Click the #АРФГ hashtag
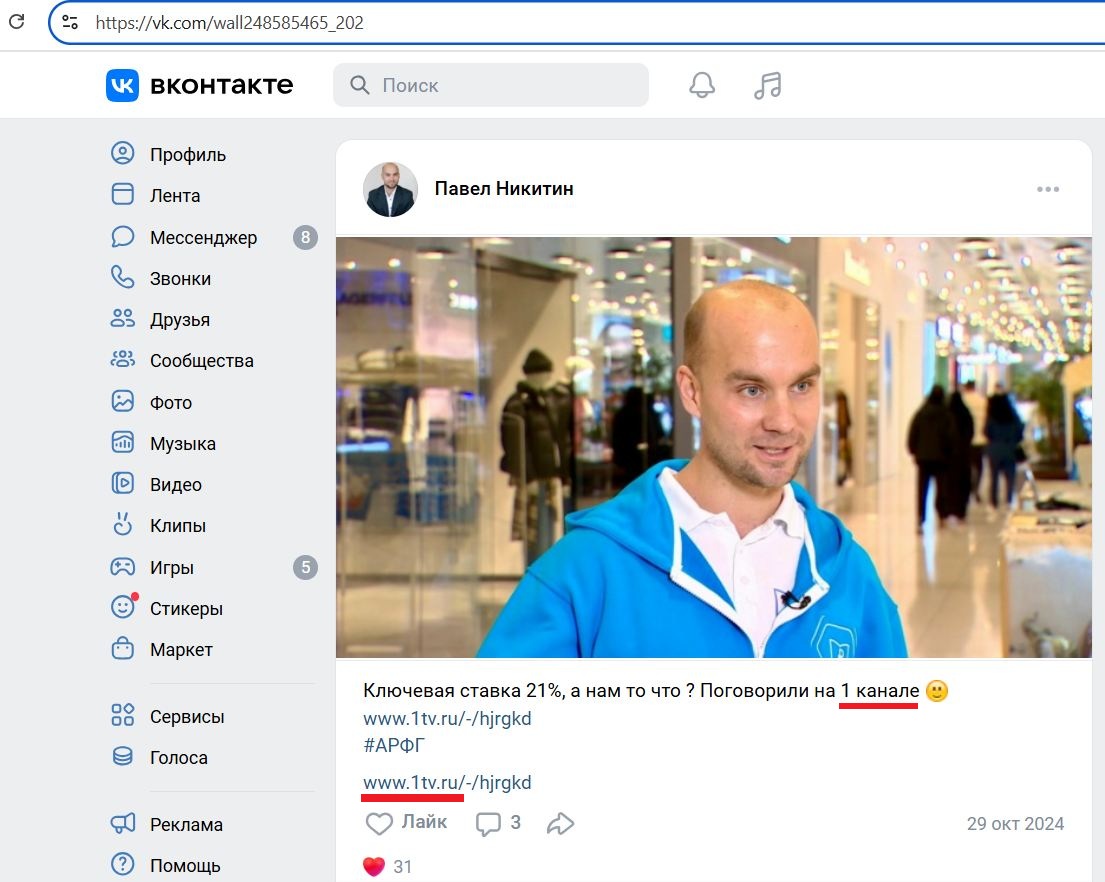Screen dimensions: 1105x882 click(395, 746)
